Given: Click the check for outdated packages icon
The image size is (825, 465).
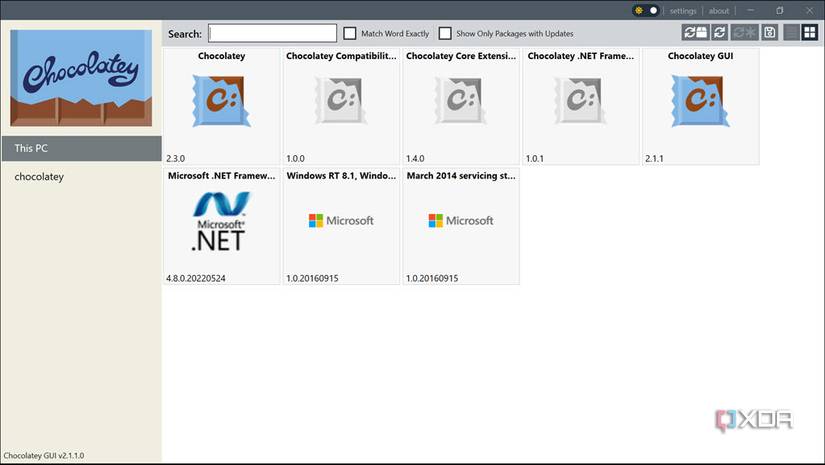Looking at the screenshot, I should point(695,33).
